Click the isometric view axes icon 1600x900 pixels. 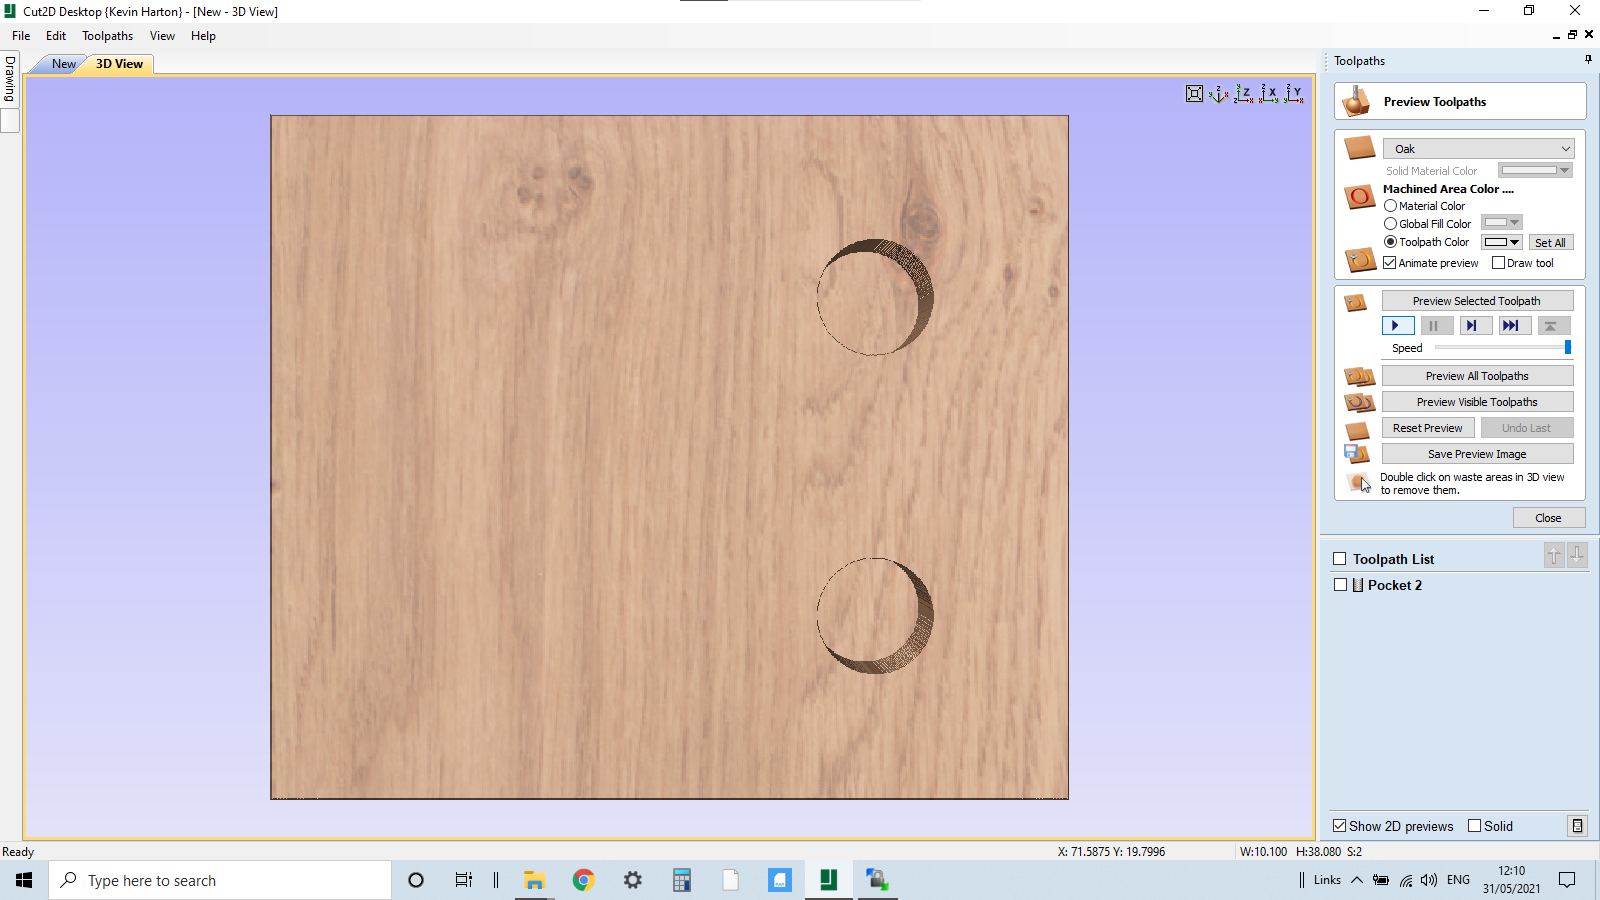tap(1217, 93)
